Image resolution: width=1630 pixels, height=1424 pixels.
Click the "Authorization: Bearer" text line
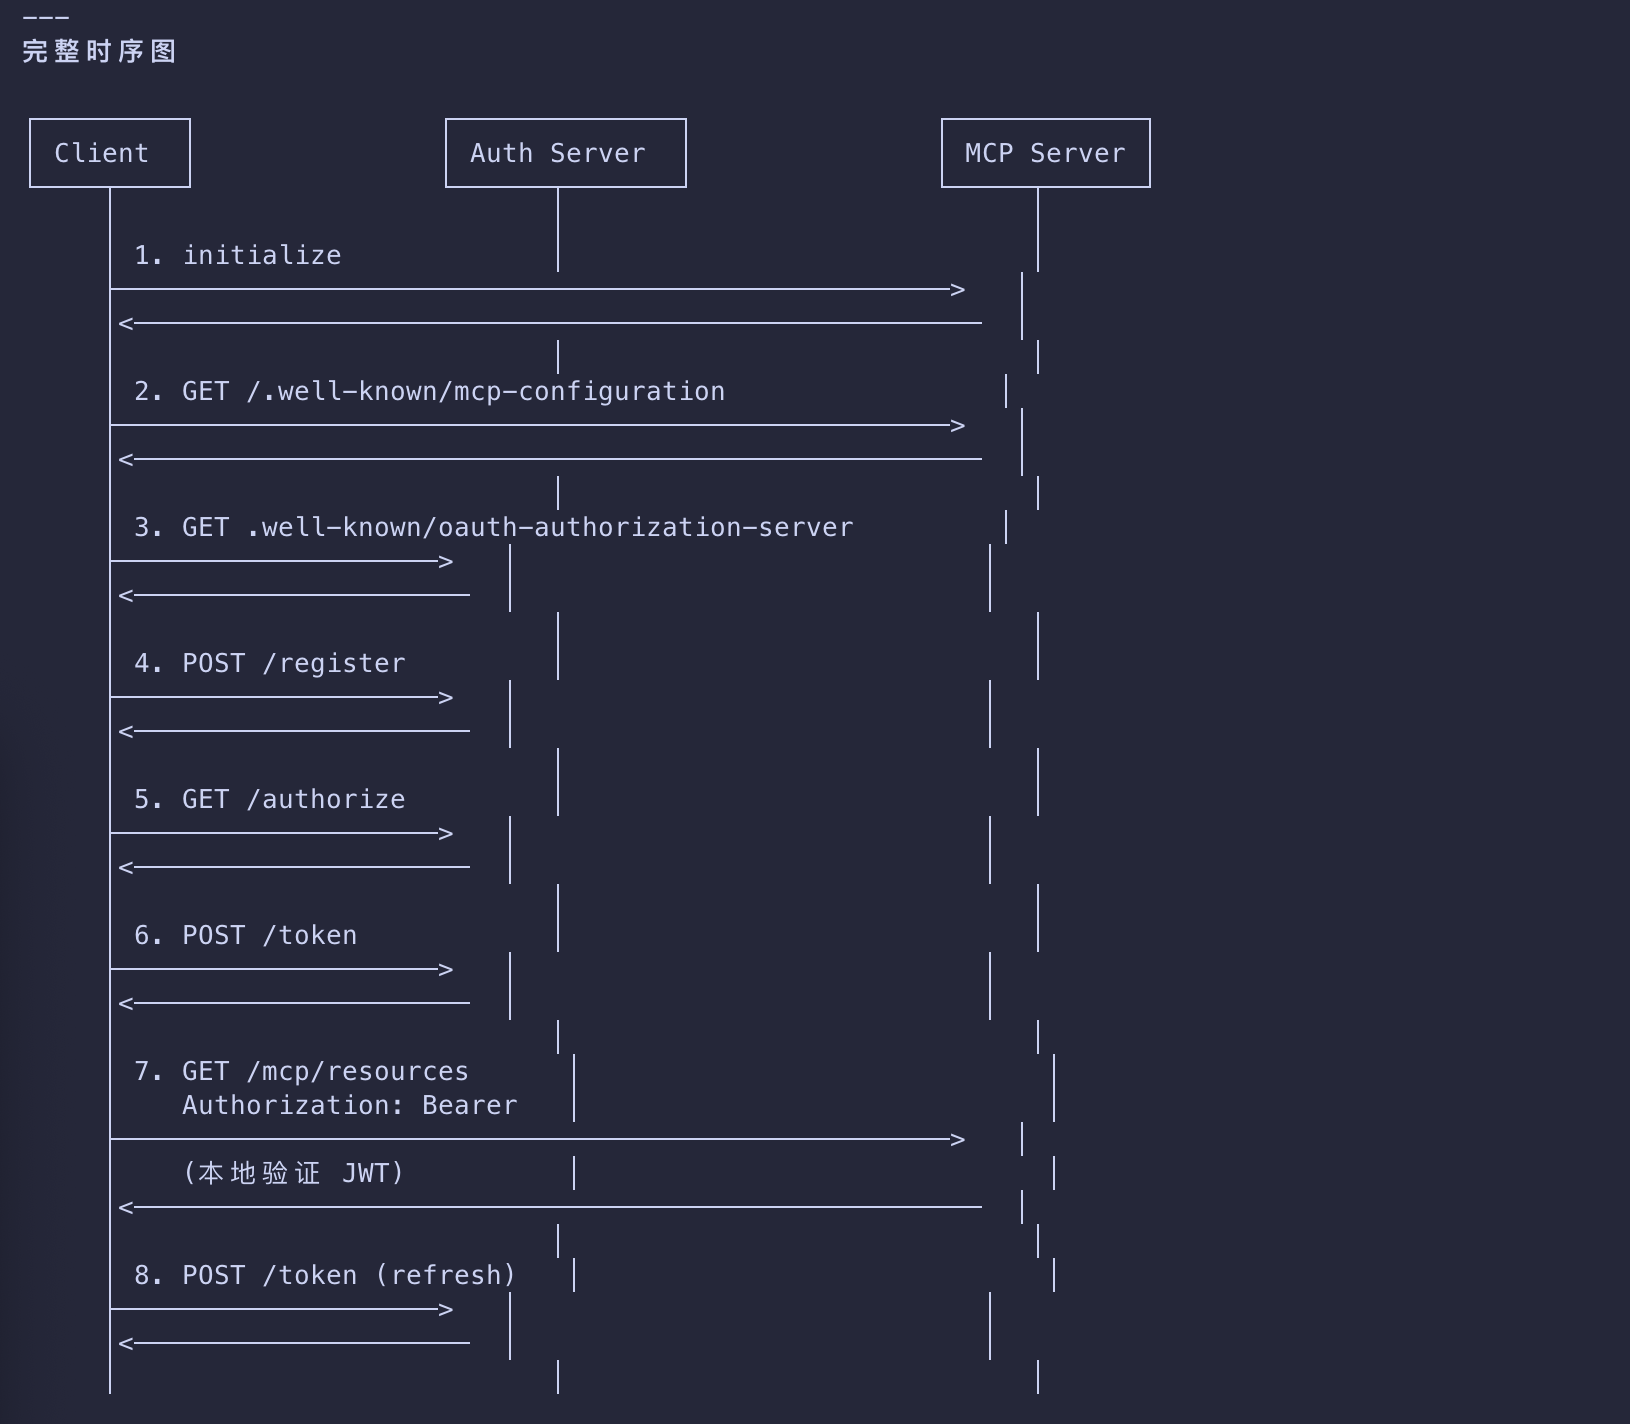[350, 1106]
